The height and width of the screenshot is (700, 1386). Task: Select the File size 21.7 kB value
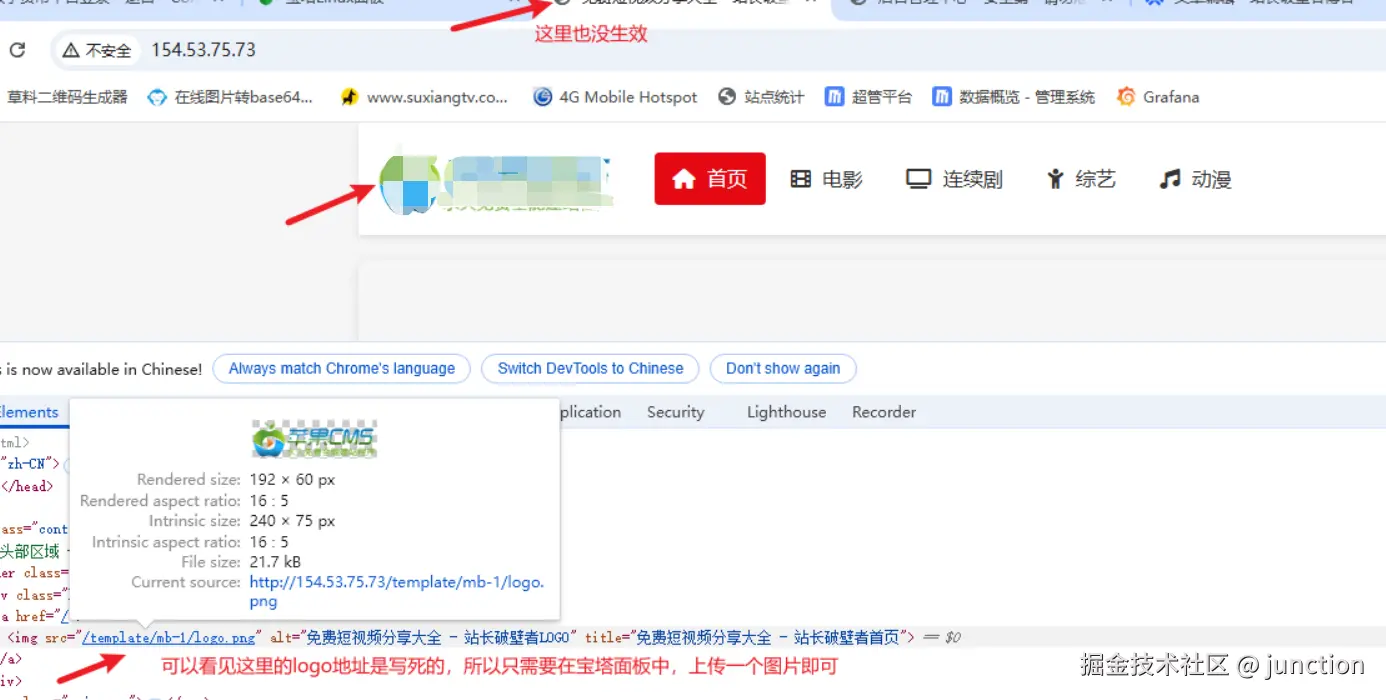tap(275, 562)
